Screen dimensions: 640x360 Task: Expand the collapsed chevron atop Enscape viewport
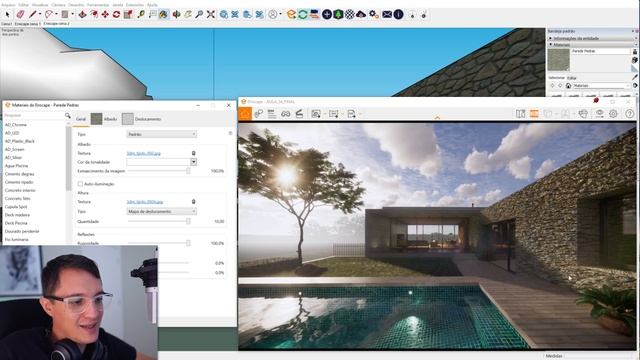pos(437,118)
